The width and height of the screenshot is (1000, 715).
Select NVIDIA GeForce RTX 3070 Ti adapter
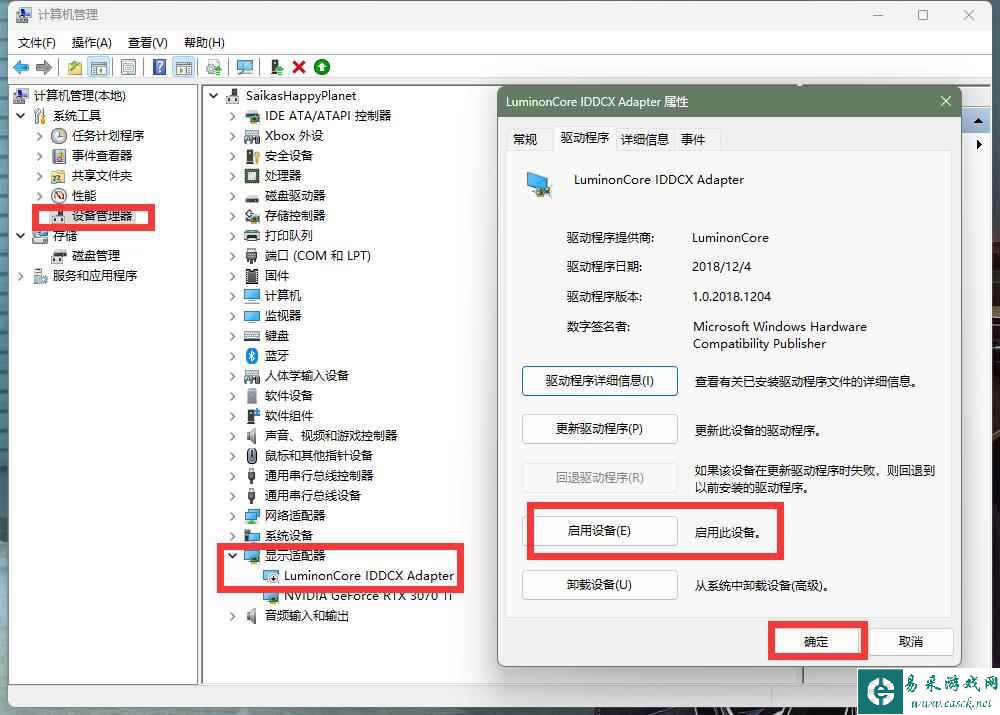[x=367, y=595]
